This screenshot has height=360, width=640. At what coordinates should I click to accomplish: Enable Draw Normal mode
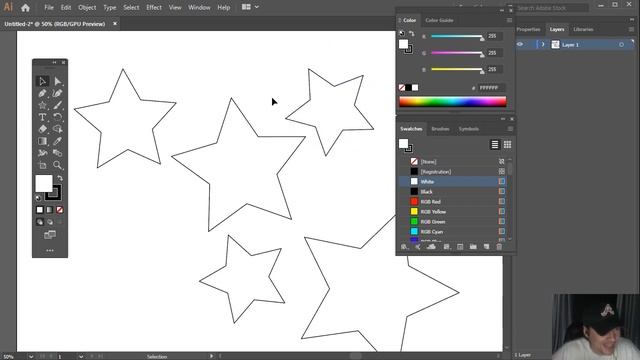[x=40, y=222]
